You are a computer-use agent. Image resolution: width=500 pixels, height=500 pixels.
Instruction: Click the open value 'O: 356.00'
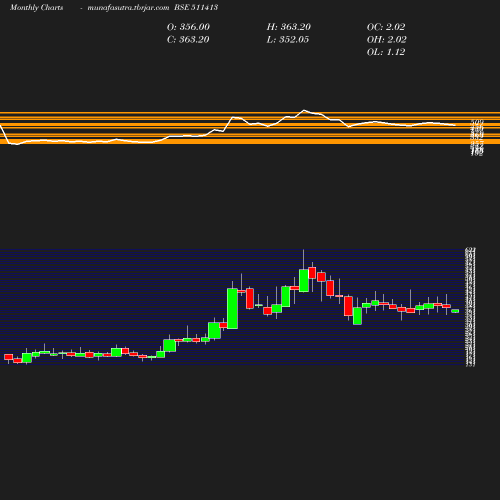pyautogui.click(x=188, y=27)
